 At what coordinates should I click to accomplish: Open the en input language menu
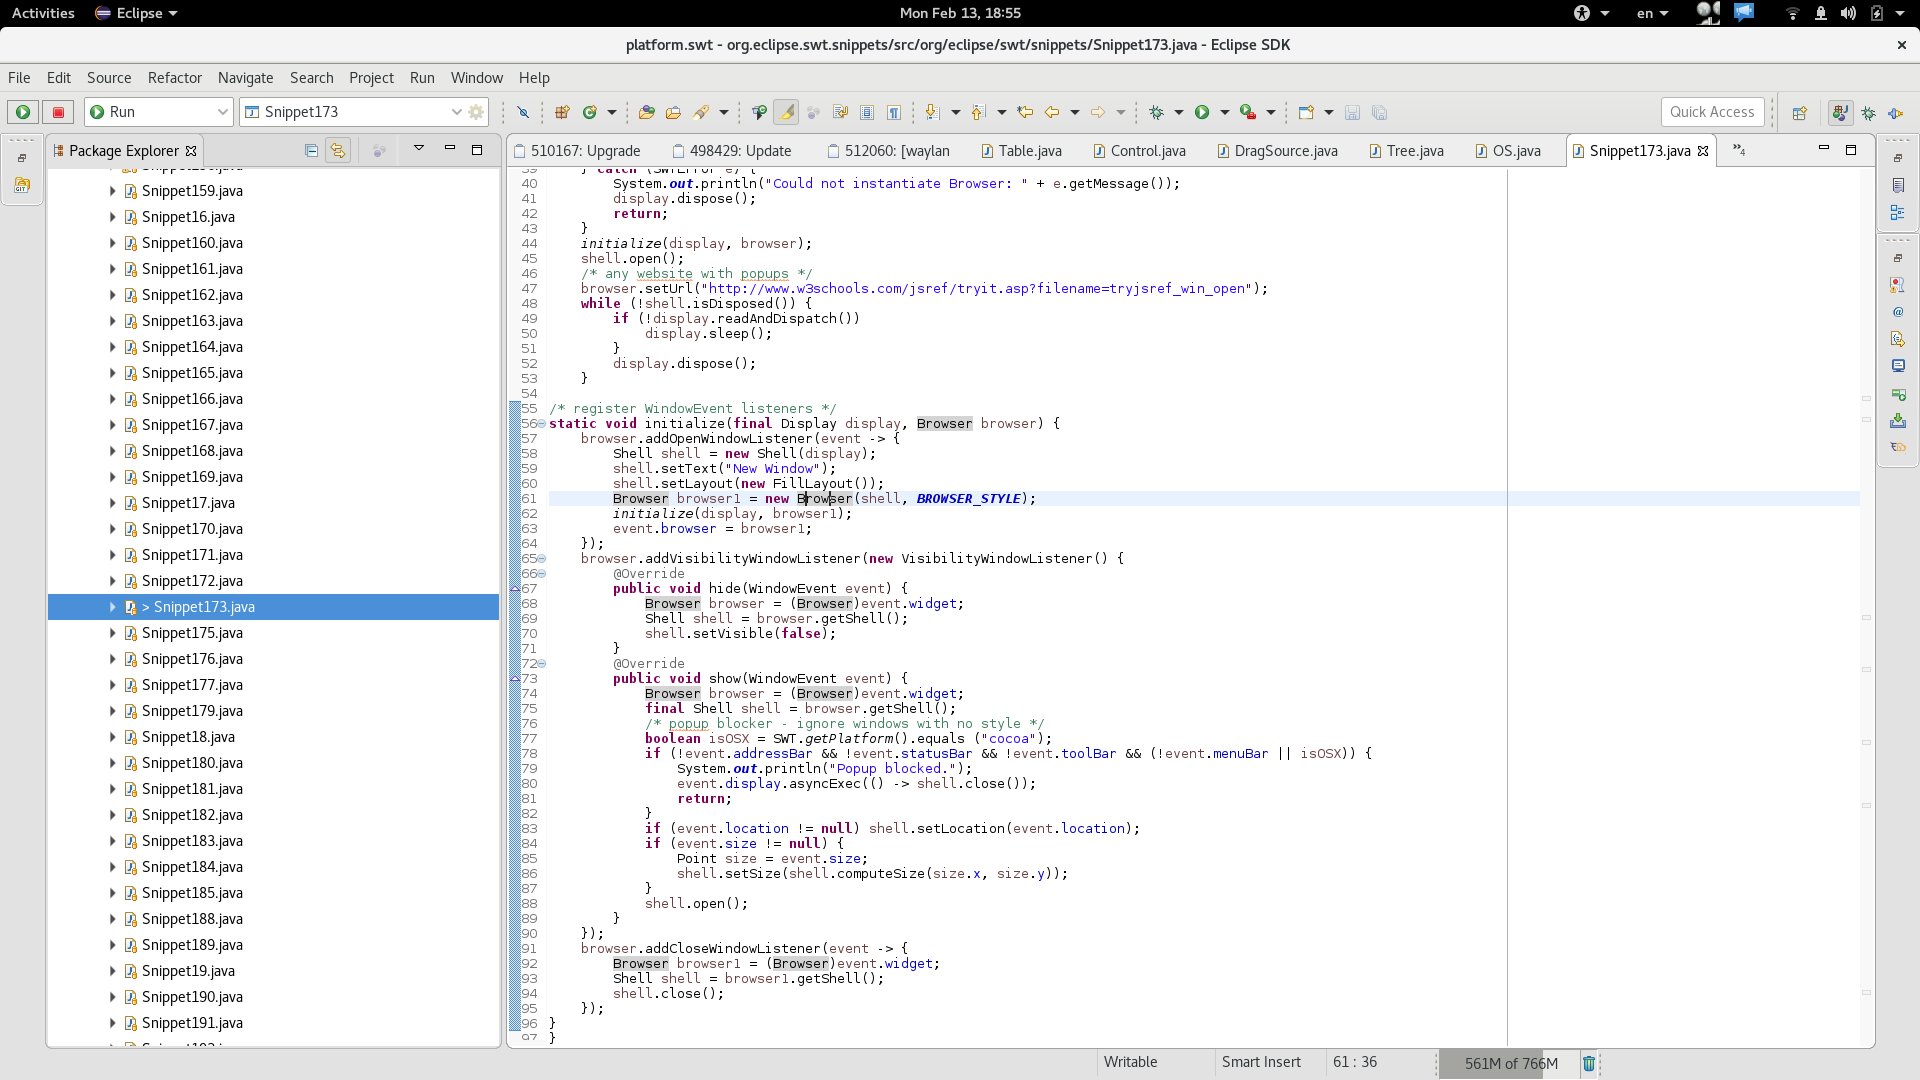click(x=1652, y=13)
